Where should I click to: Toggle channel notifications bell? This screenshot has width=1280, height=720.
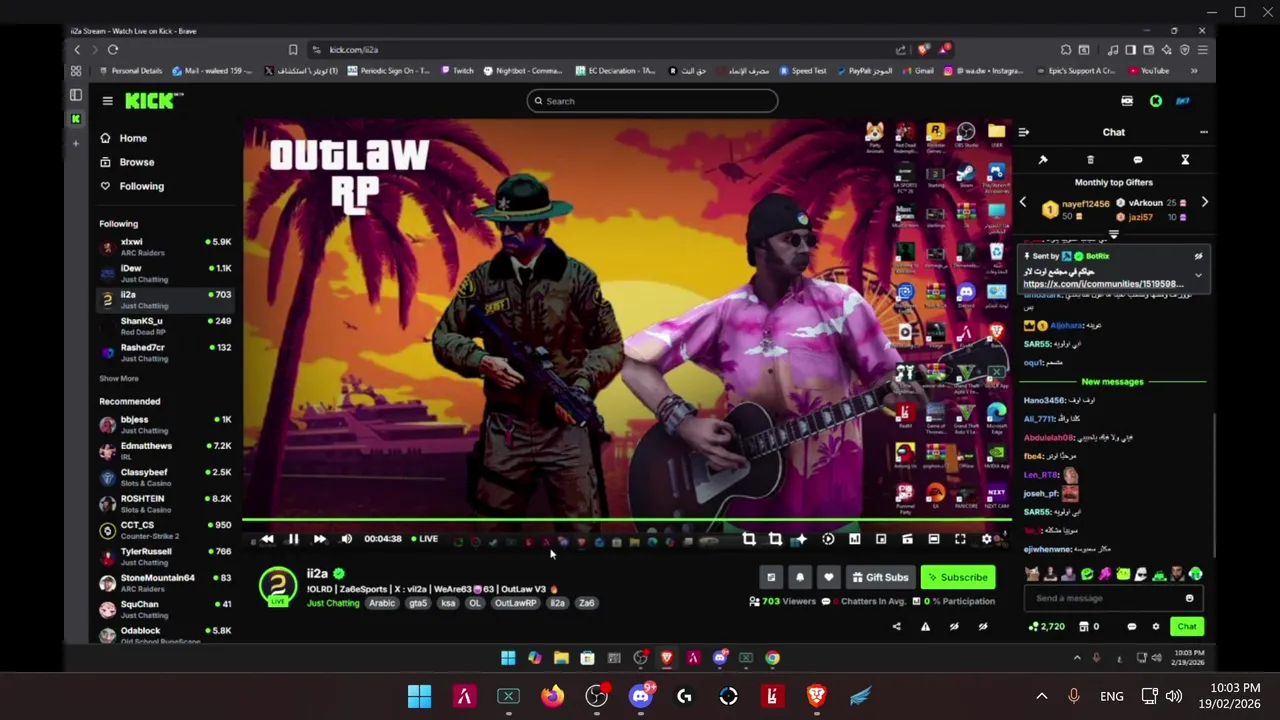pyautogui.click(x=799, y=577)
